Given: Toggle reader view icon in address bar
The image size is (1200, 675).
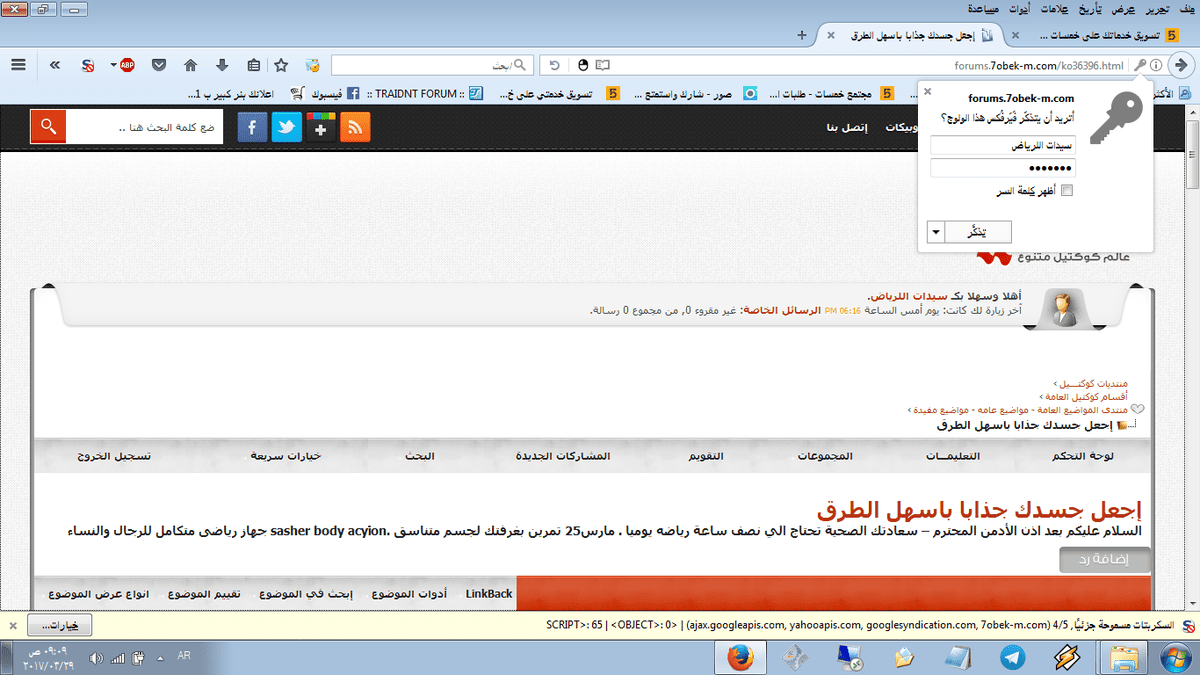Looking at the screenshot, I should (x=603, y=65).
